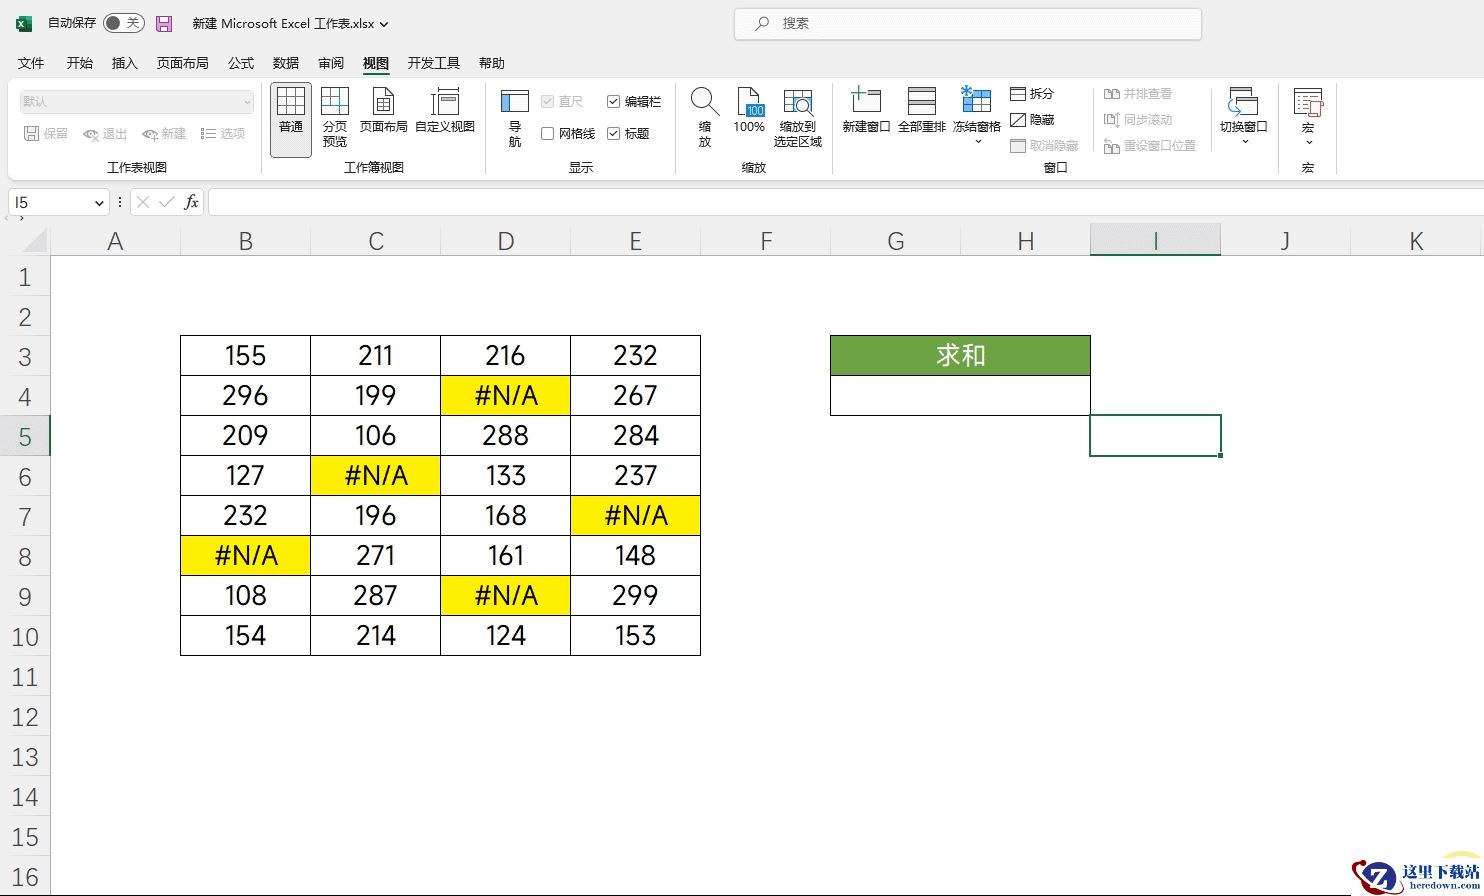Select cell containing 299

click(x=635, y=595)
